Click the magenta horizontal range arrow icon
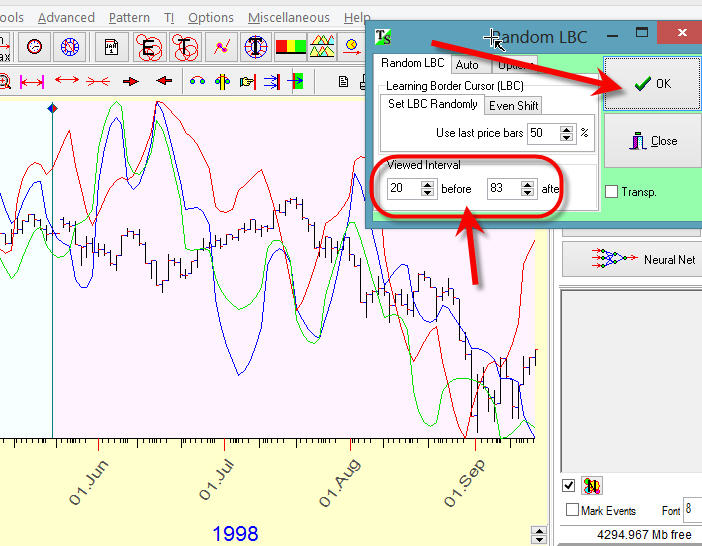Image resolution: width=702 pixels, height=546 pixels. (x=32, y=81)
